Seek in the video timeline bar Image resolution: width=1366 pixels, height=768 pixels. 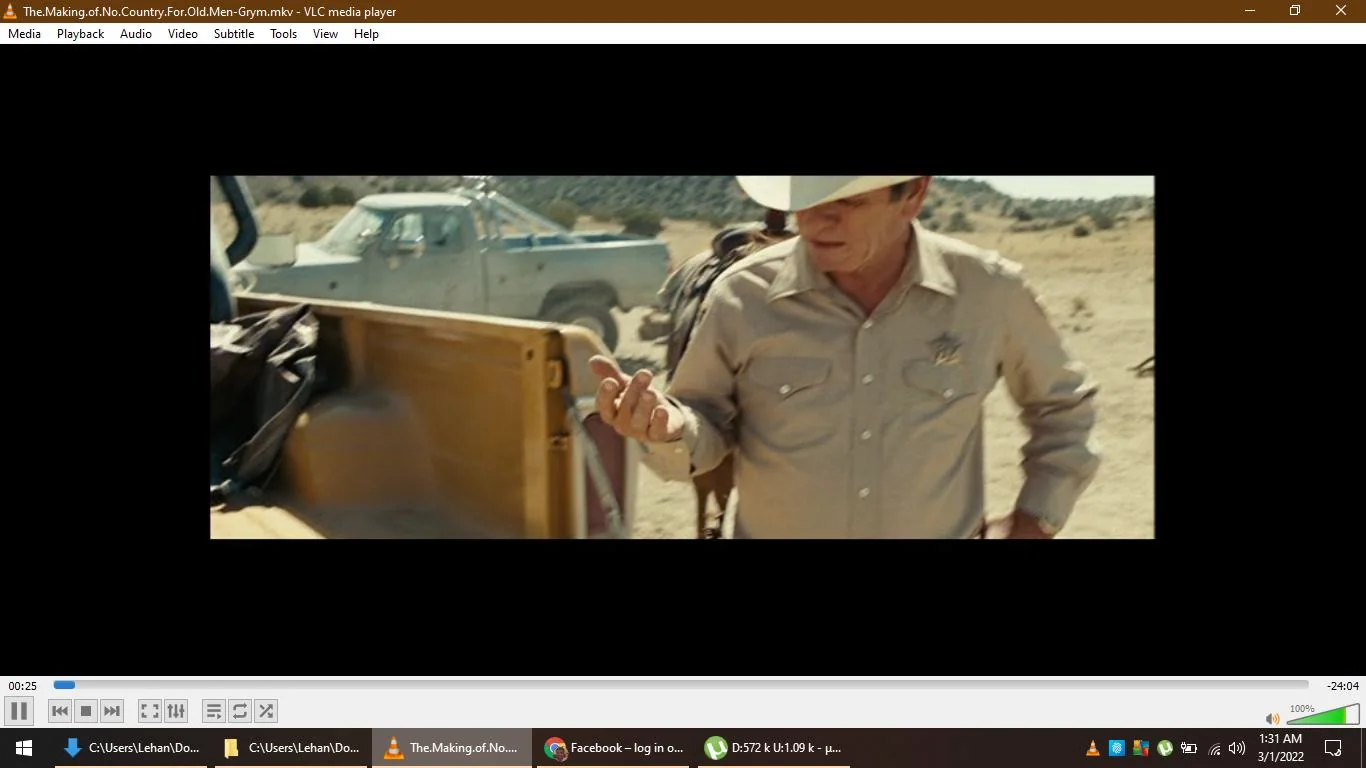681,685
